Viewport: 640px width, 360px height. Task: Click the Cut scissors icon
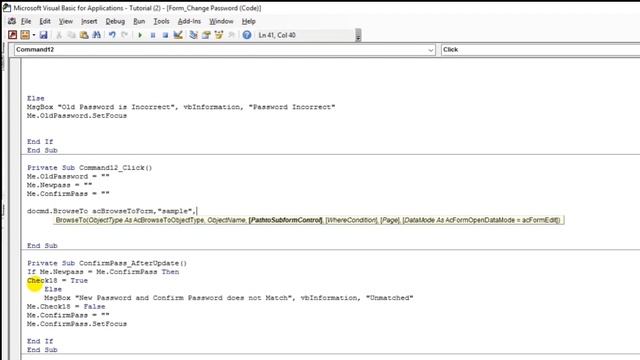(x=59, y=35)
